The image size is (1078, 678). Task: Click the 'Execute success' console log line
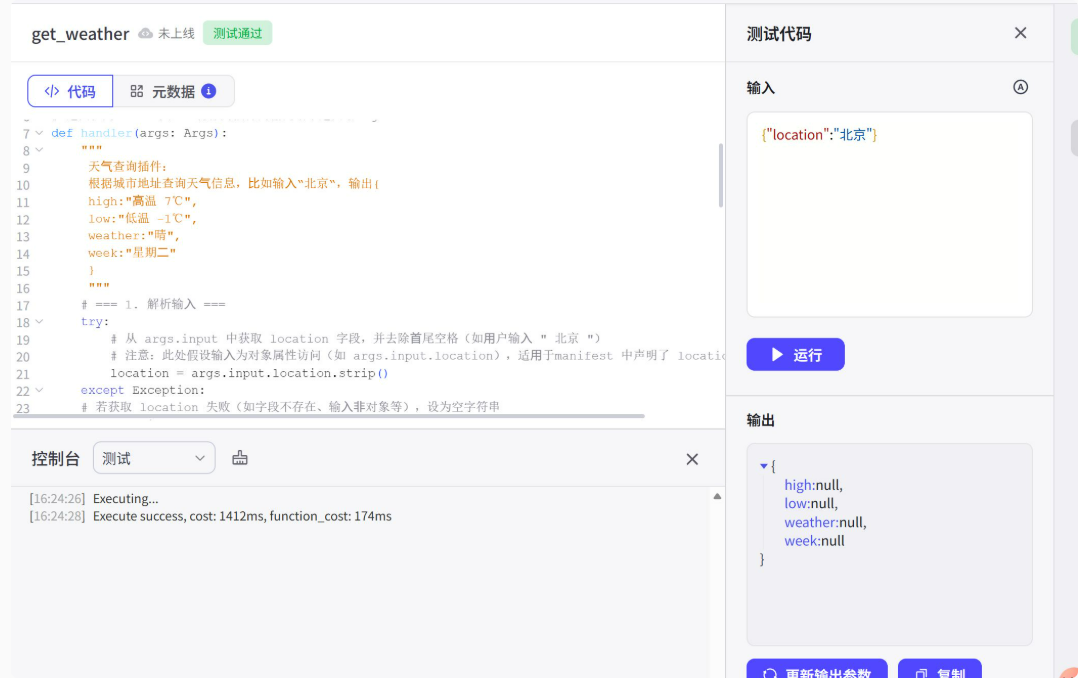point(242,516)
